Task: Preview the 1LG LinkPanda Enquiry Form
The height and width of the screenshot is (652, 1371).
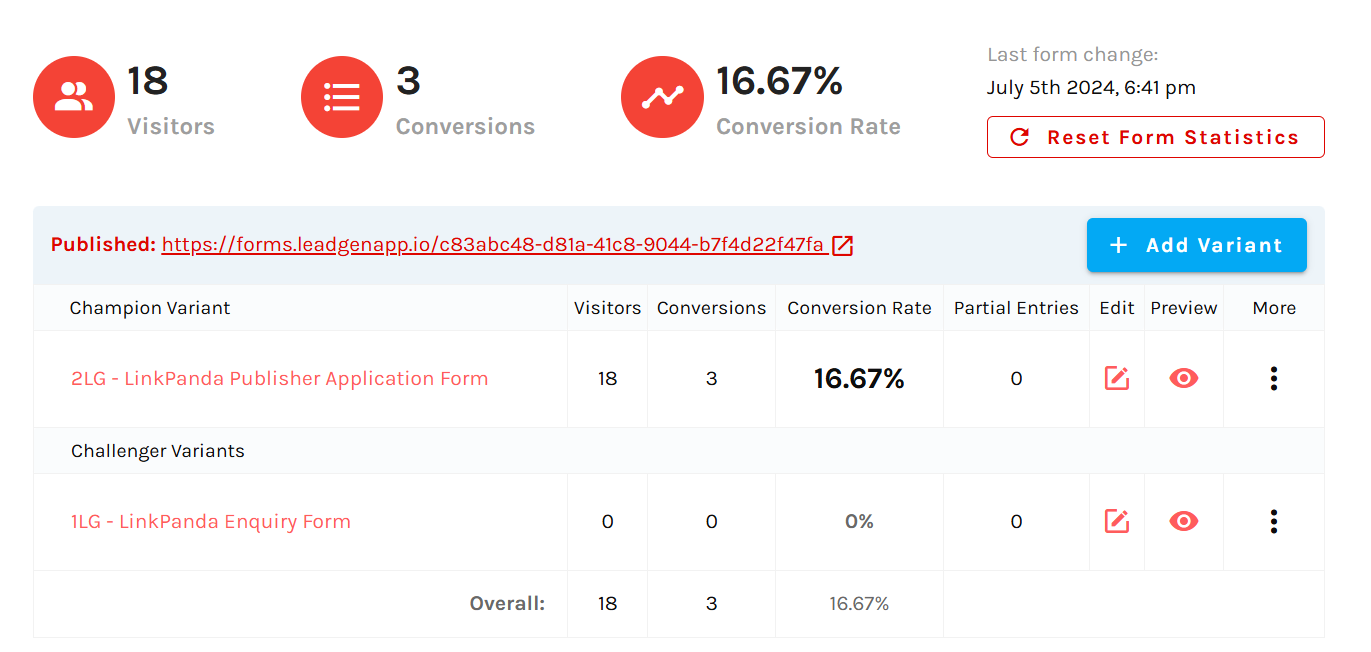Action: point(1184,522)
